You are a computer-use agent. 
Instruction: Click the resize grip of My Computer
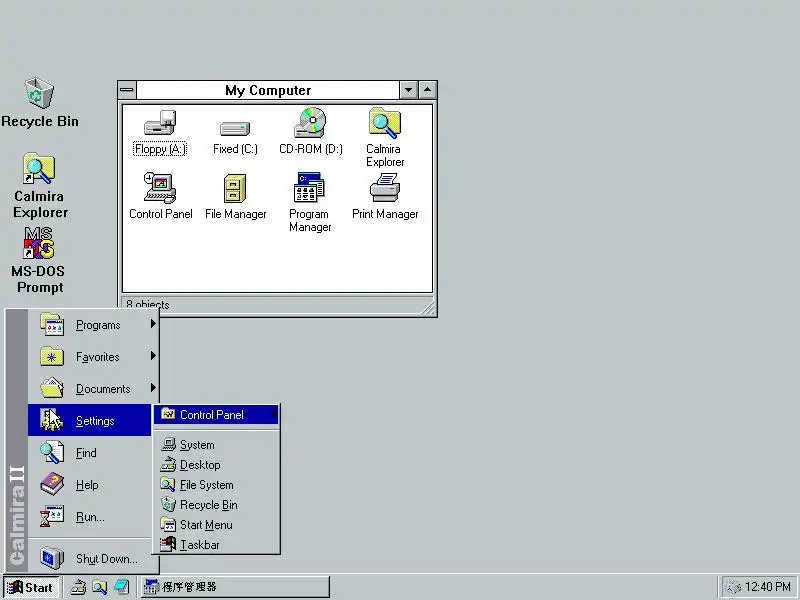coord(429,308)
